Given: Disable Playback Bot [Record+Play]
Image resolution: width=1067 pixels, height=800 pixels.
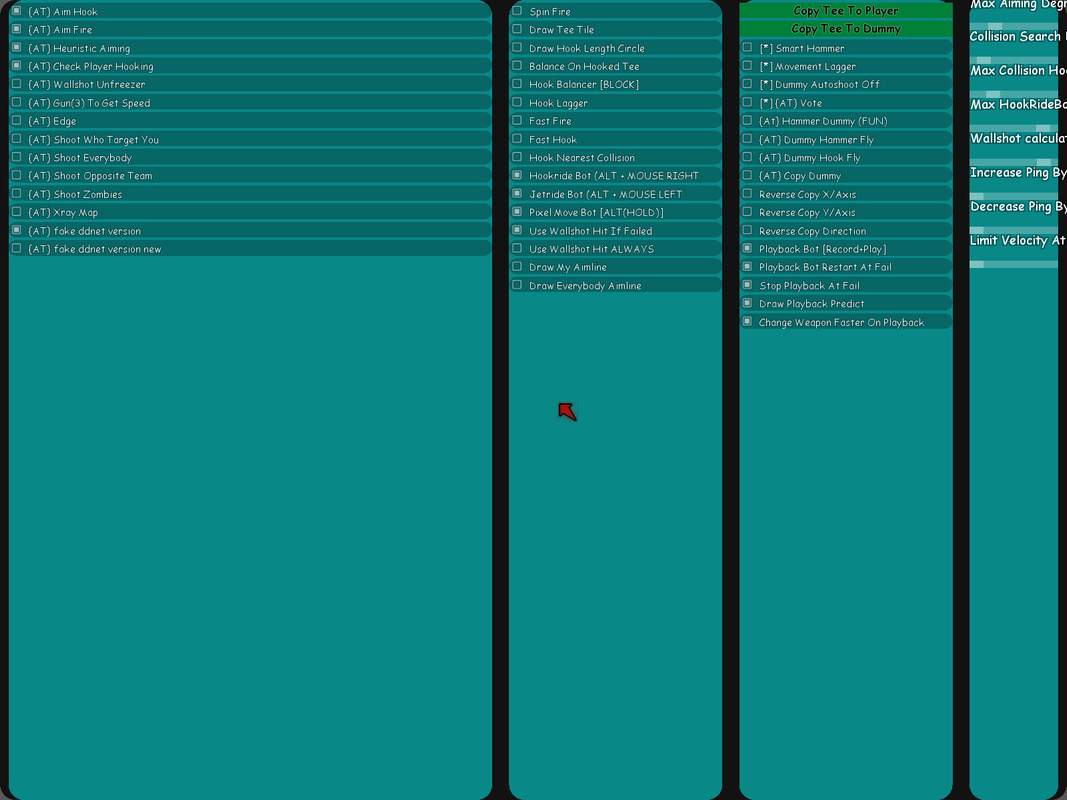Looking at the screenshot, I should (747, 248).
